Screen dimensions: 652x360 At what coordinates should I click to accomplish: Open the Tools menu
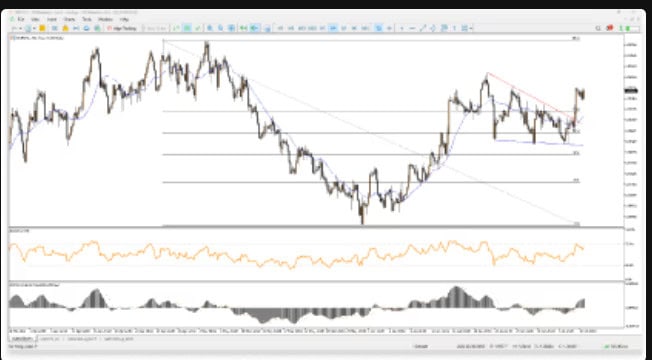(x=86, y=19)
